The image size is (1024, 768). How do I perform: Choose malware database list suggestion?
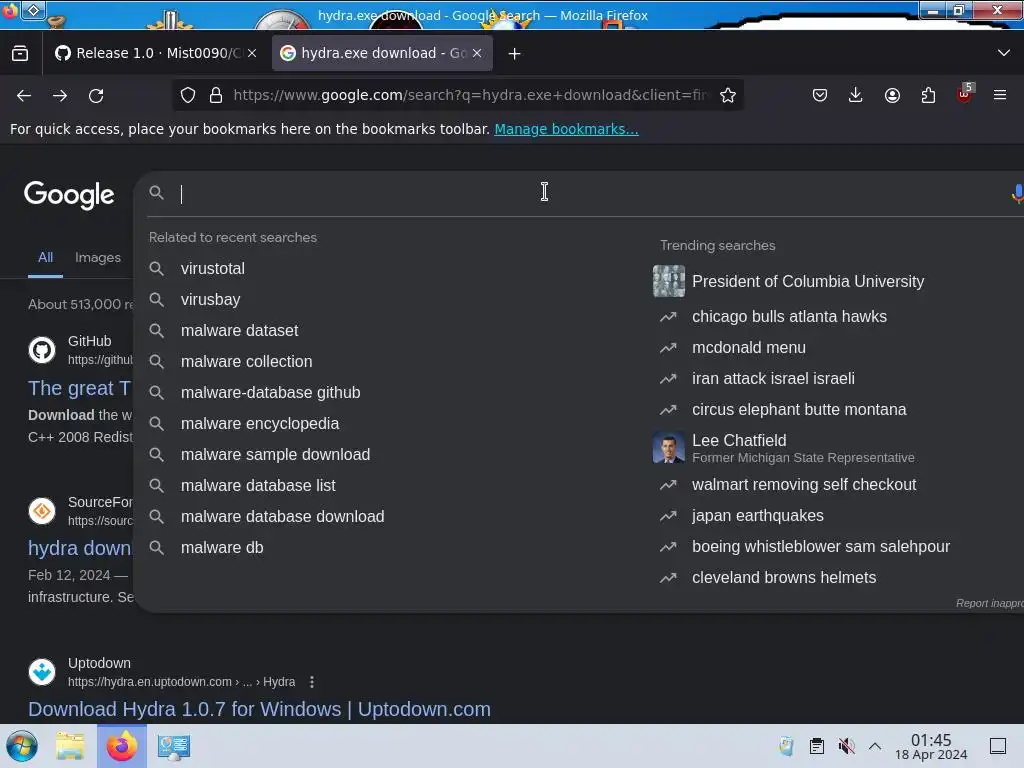click(x=258, y=485)
